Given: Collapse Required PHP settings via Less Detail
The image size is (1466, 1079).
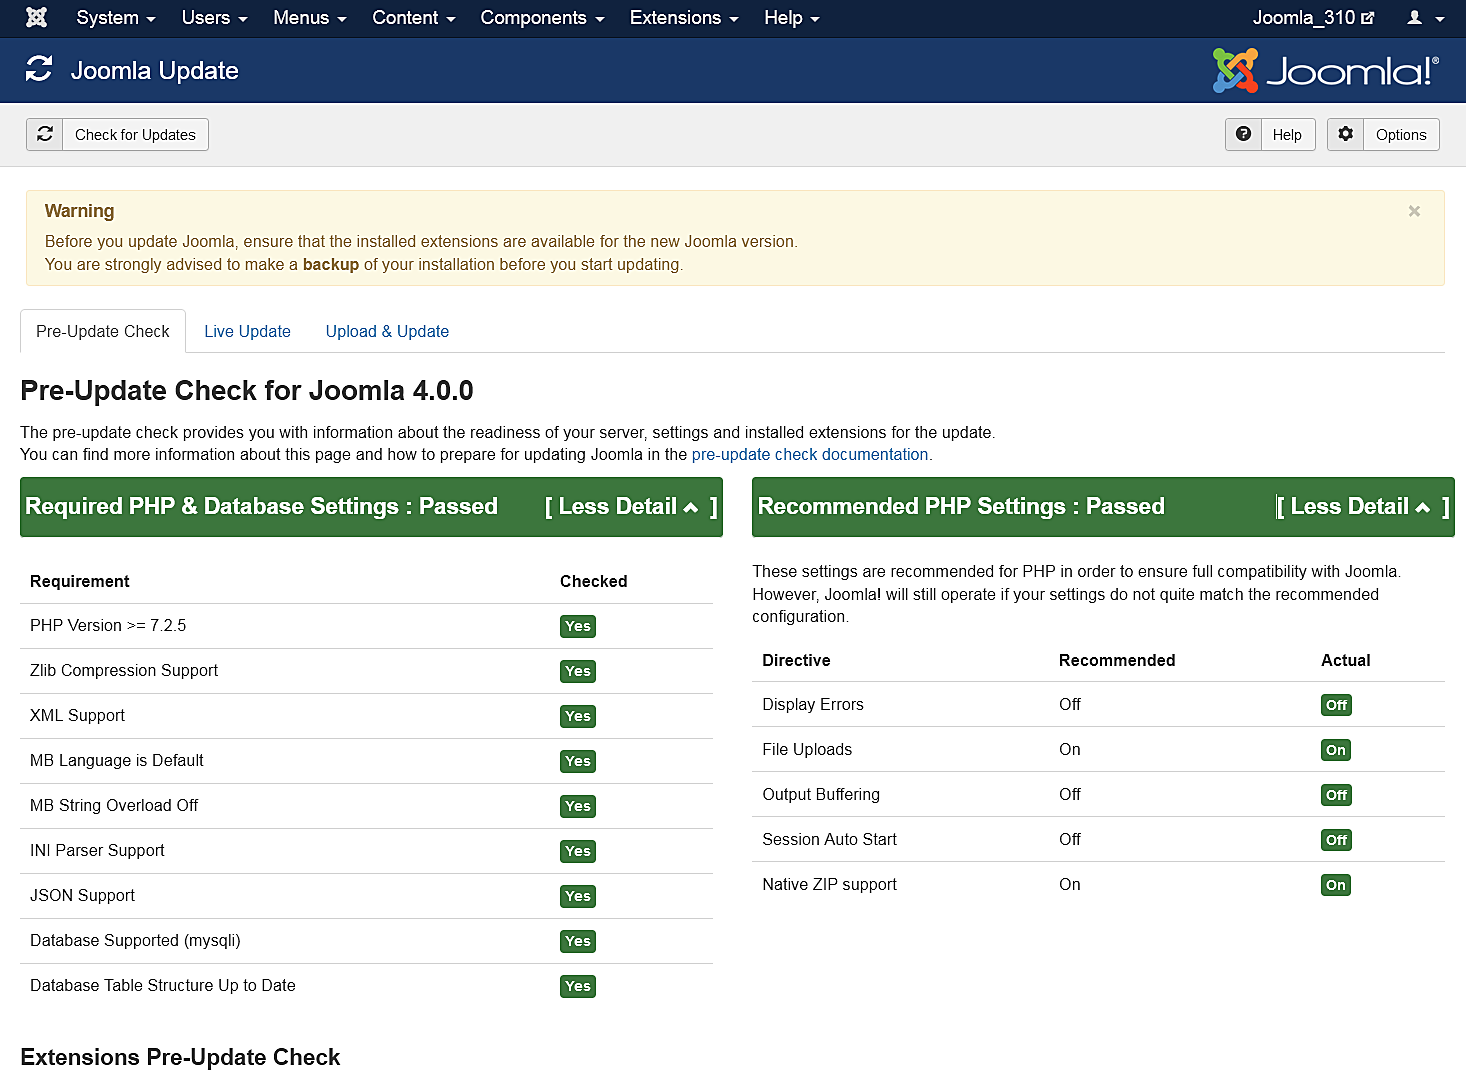Looking at the screenshot, I should pos(628,506).
